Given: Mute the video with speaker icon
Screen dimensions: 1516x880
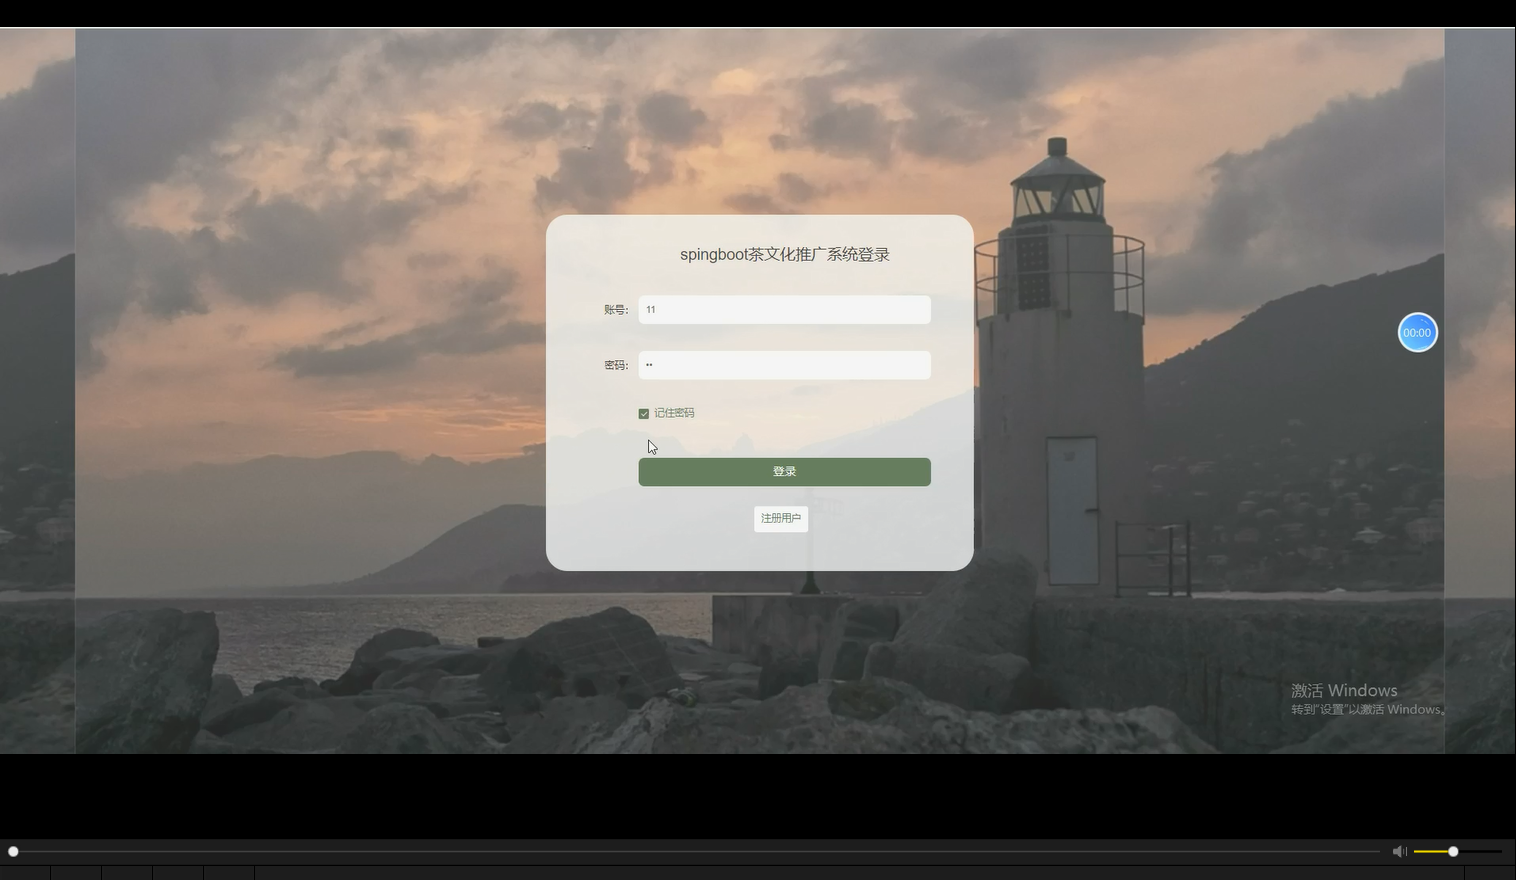Looking at the screenshot, I should (x=1399, y=851).
